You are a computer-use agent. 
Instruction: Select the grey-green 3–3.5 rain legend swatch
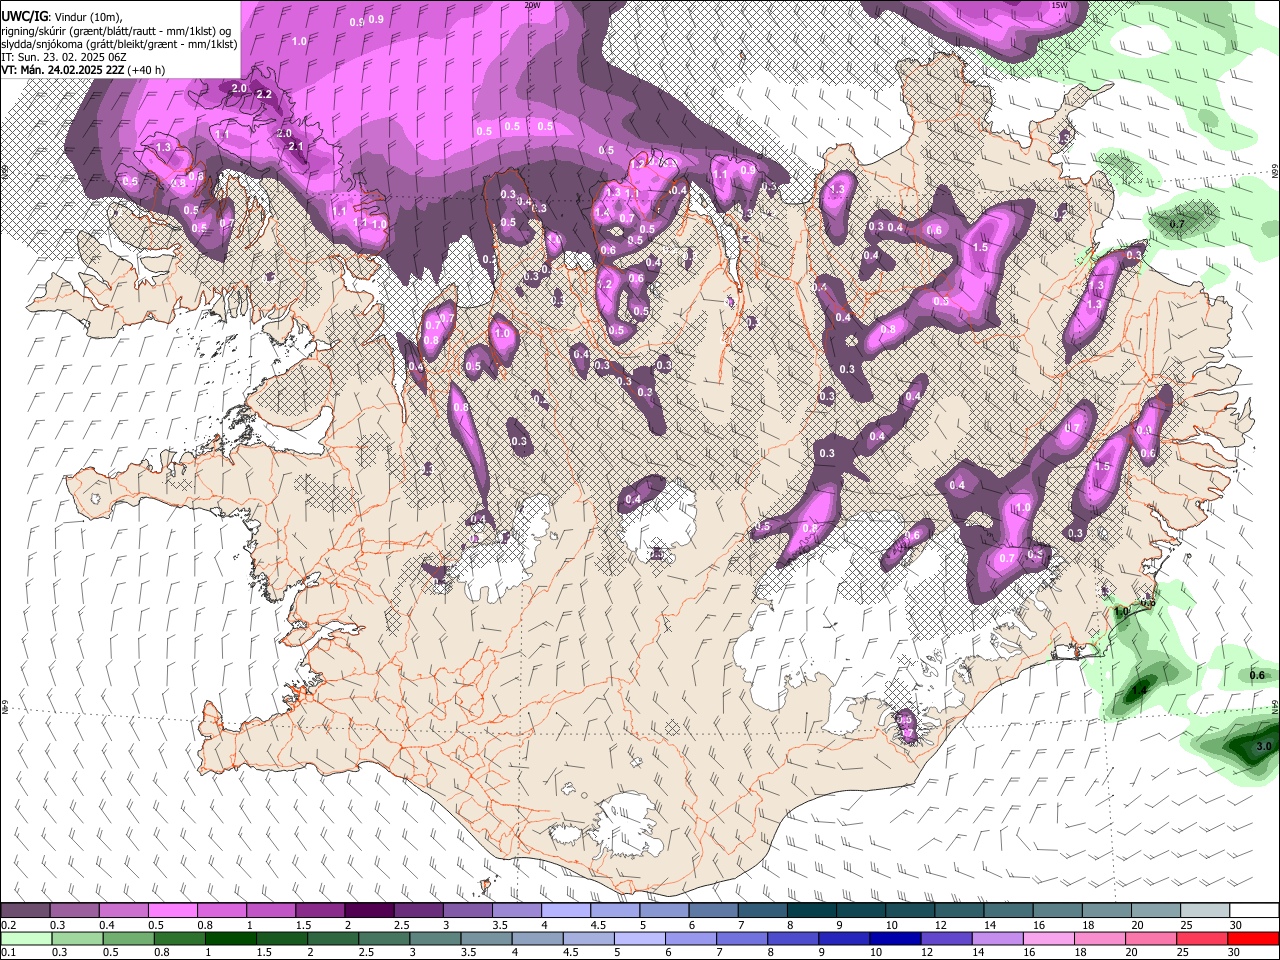pyautogui.click(x=435, y=939)
